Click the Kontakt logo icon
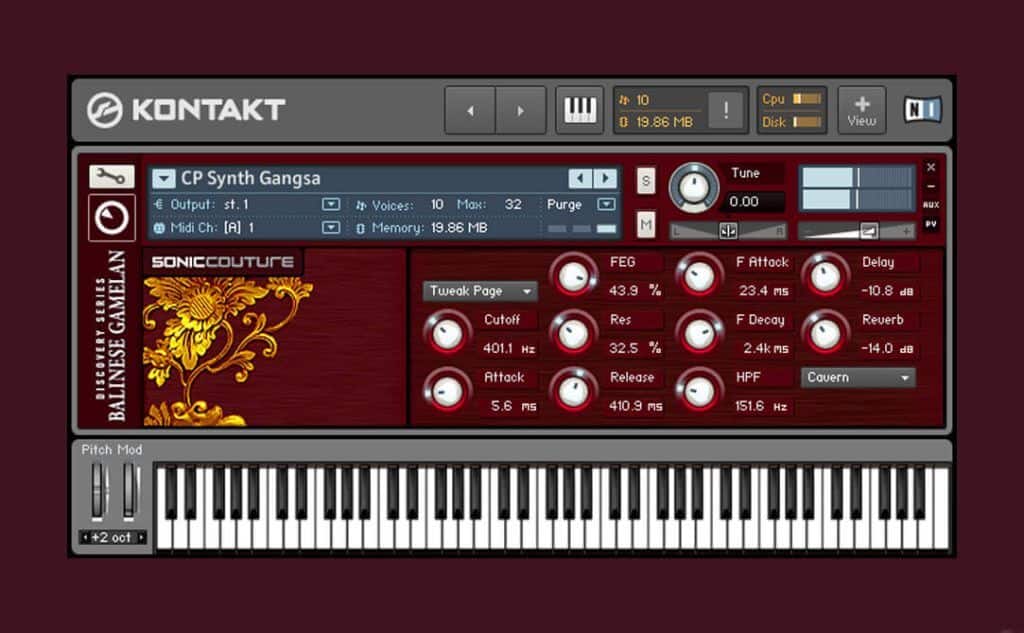 click(x=105, y=110)
